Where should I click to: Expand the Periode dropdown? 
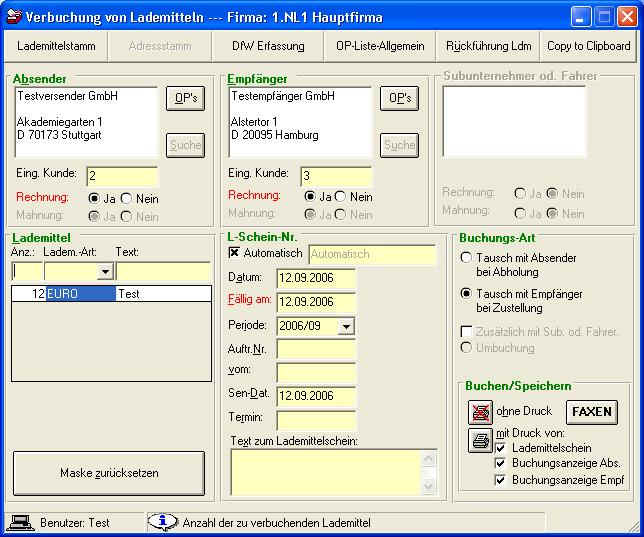coord(345,326)
